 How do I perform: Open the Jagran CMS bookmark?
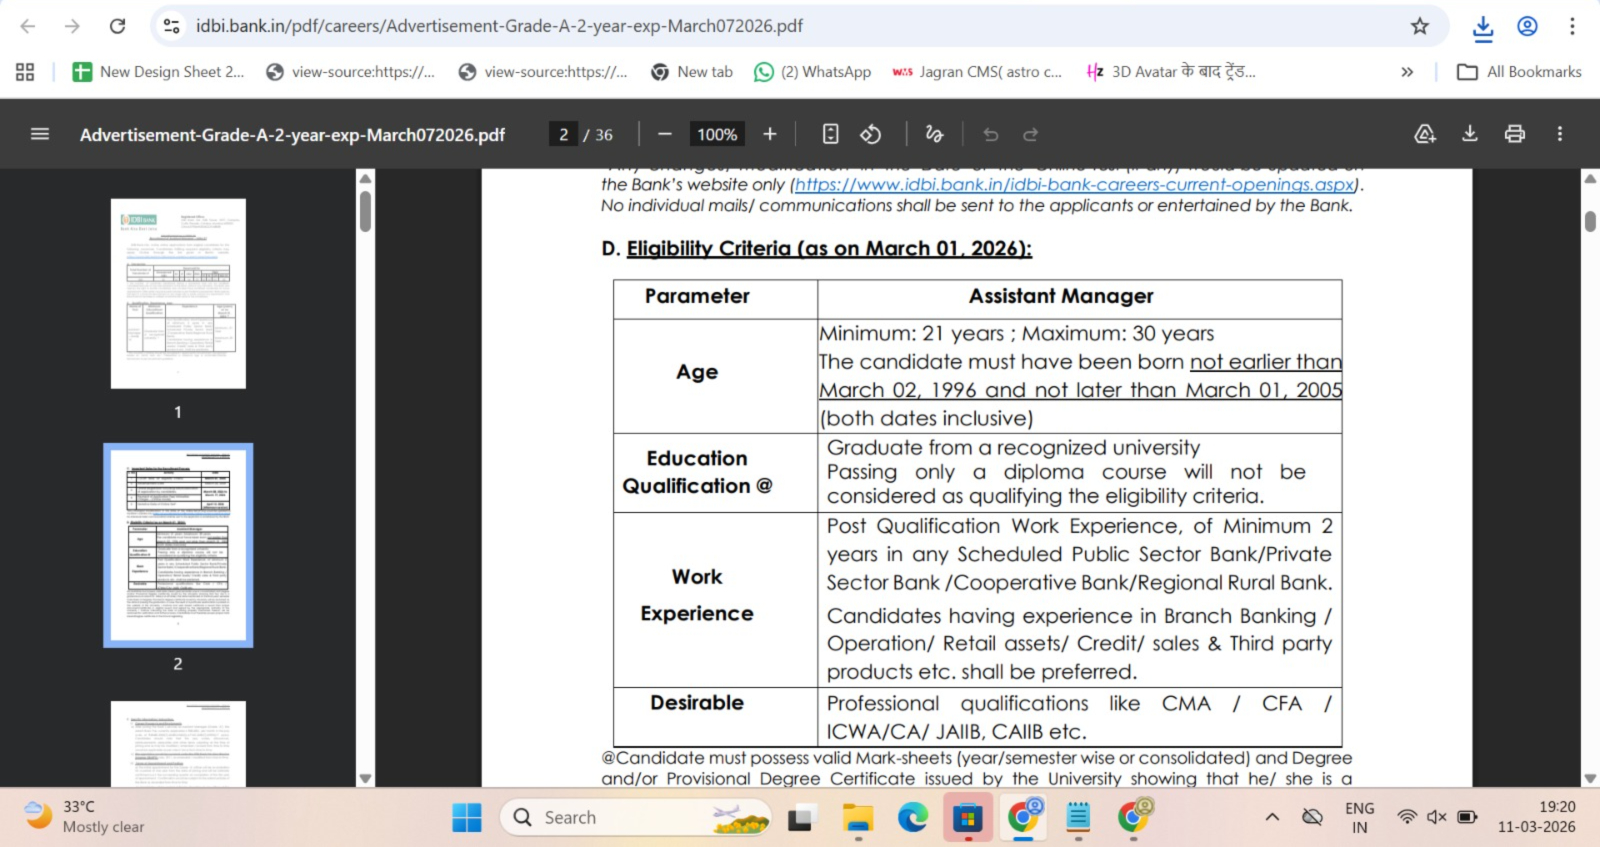977,72
